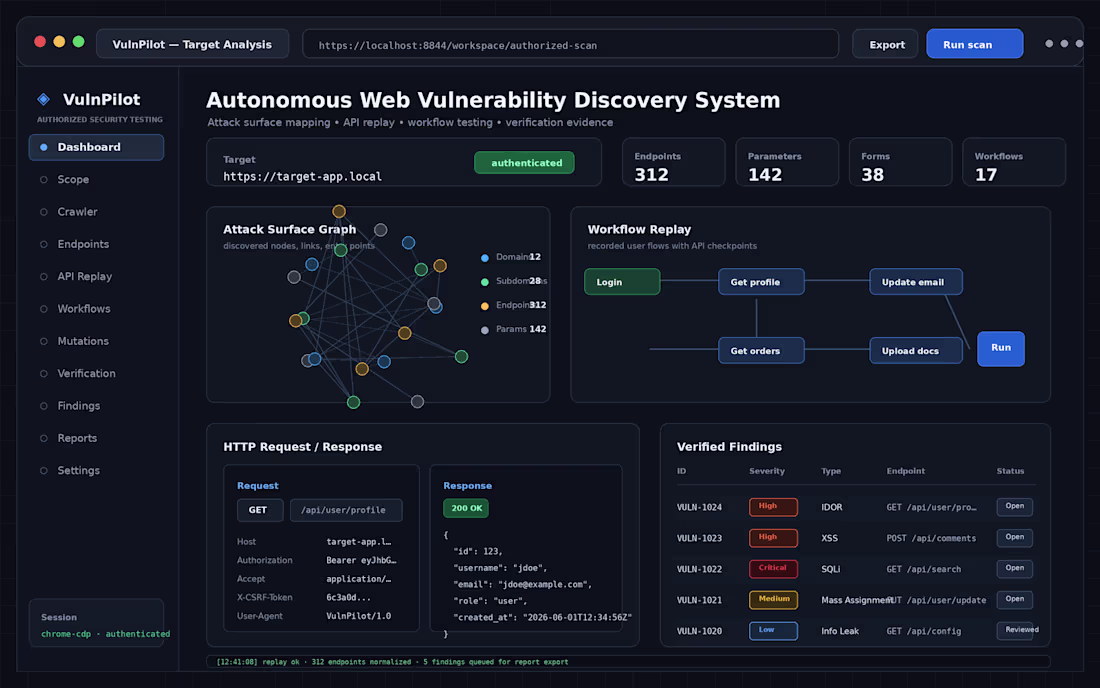The image size is (1100, 688).
Task: Click the Low severity badge
Action: click(773, 630)
